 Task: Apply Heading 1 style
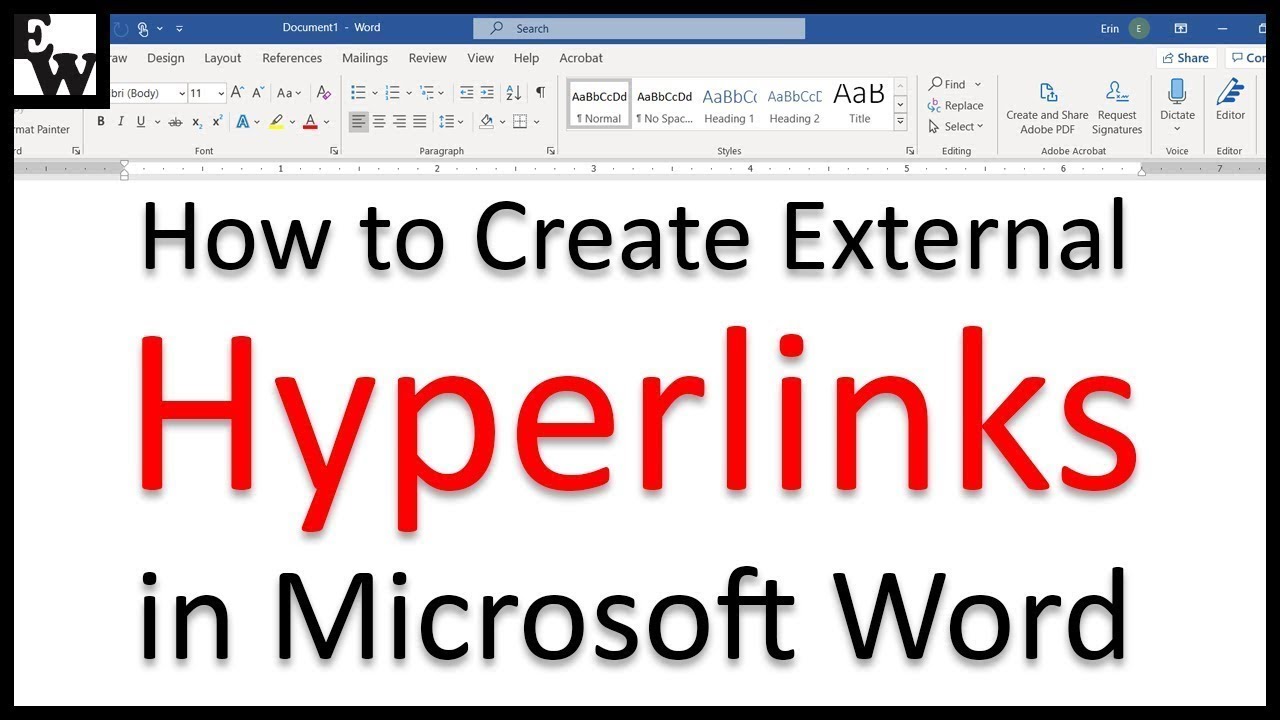[730, 105]
